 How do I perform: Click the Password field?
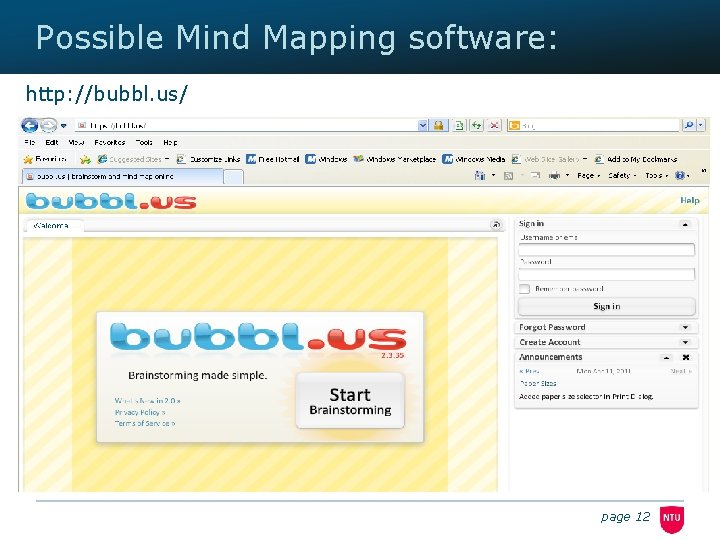pos(607,275)
